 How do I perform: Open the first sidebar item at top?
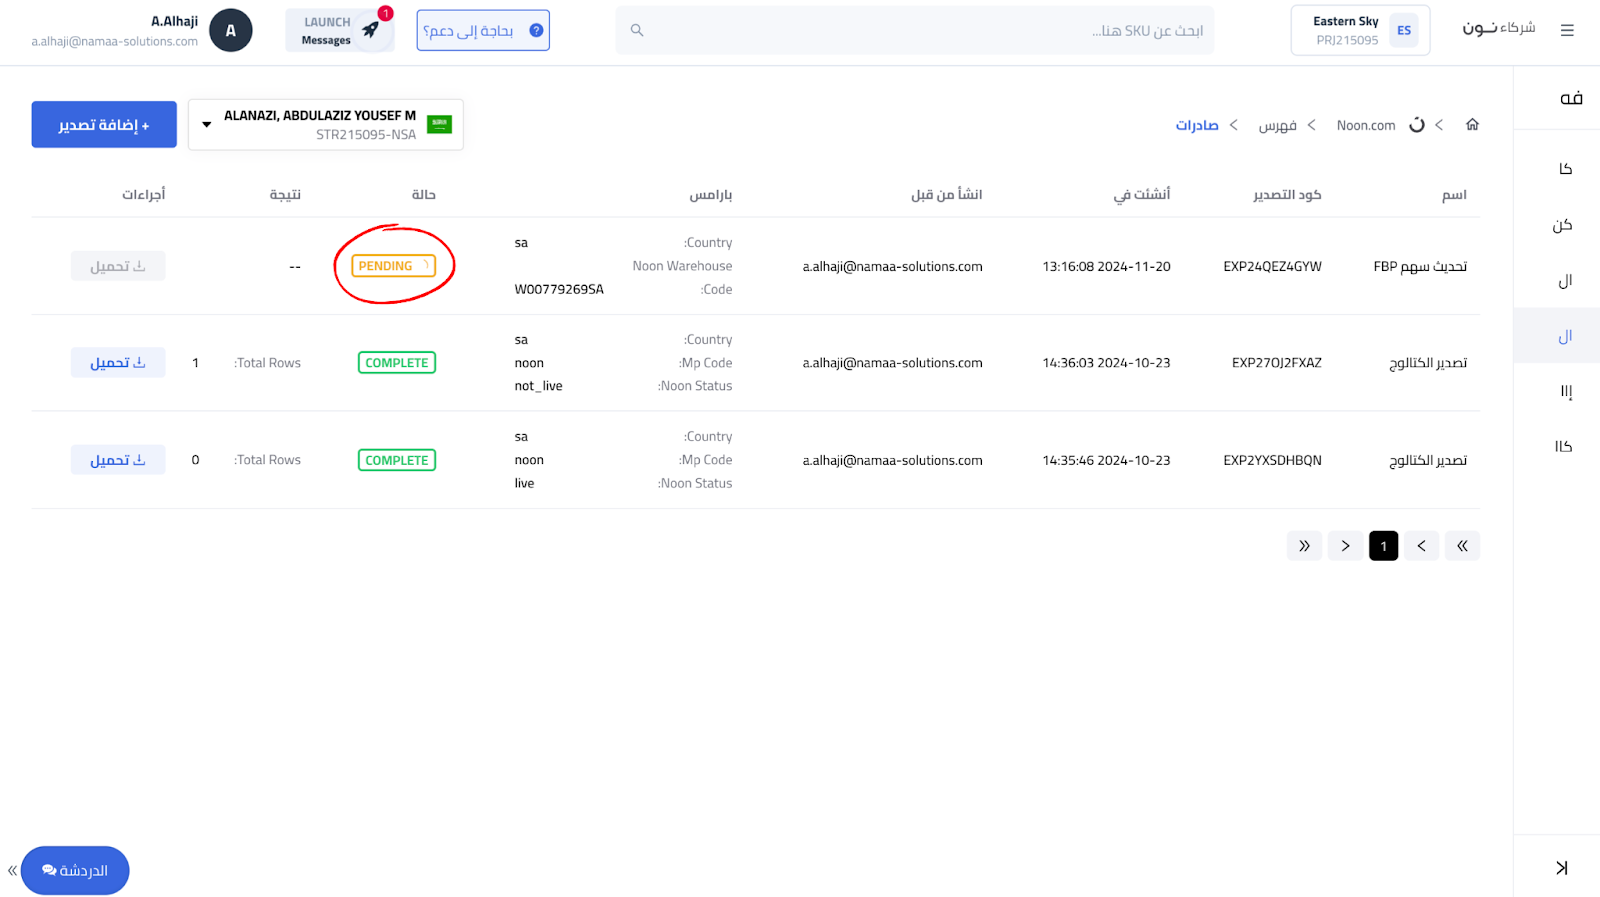click(1571, 98)
